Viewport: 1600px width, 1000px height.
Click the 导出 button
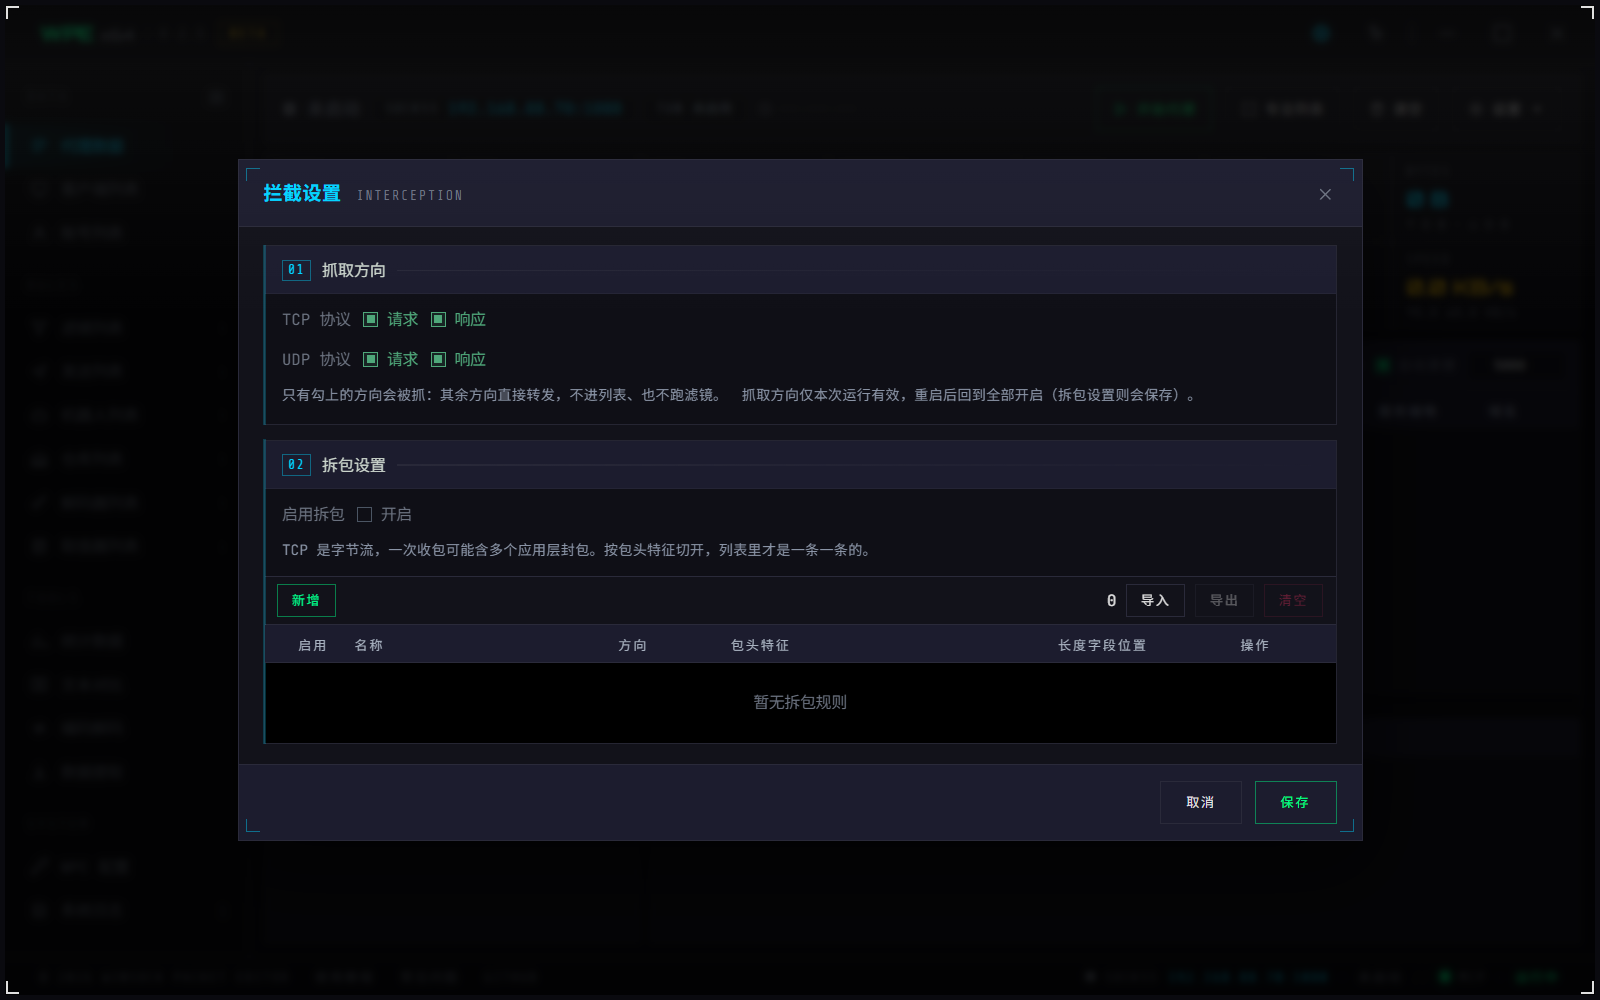pos(1224,601)
